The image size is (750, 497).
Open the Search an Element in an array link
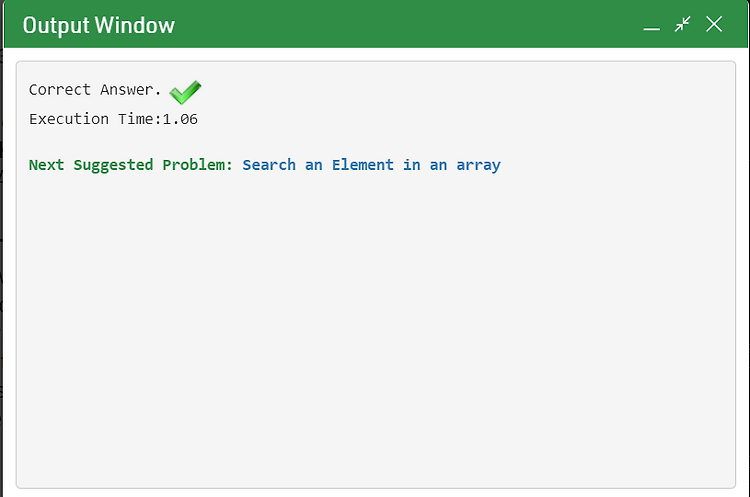click(x=371, y=165)
